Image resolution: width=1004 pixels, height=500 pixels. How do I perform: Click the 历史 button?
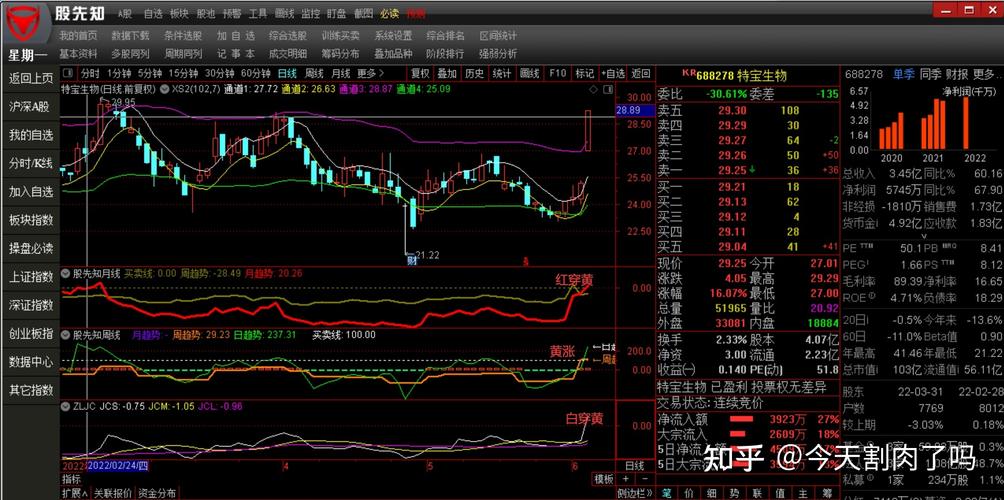tap(474, 73)
